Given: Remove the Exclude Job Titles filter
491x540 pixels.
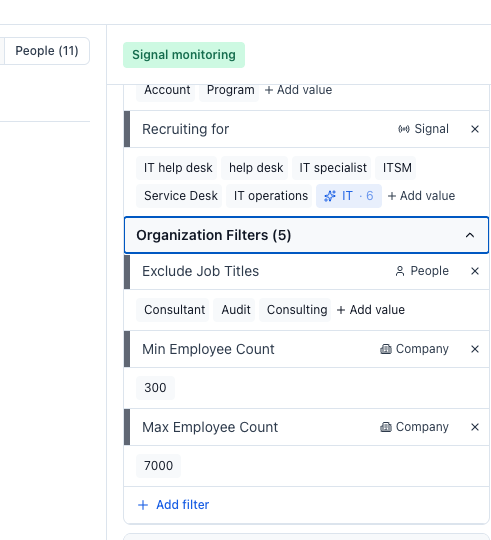Looking at the screenshot, I should tap(475, 271).
